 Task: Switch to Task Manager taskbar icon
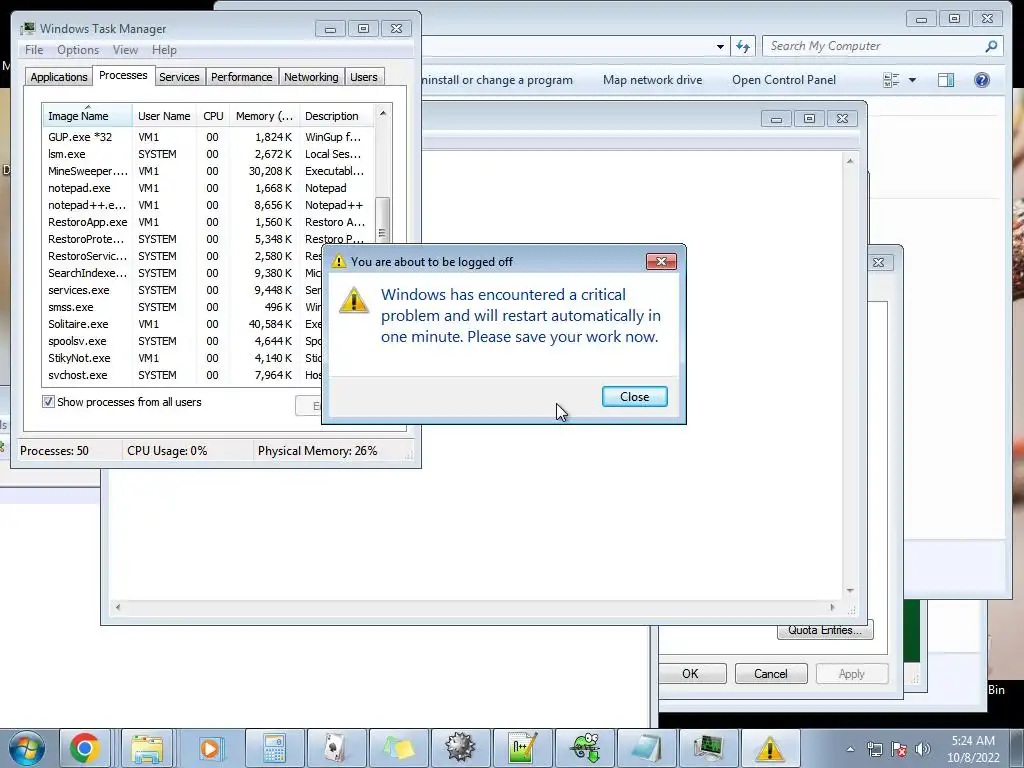point(709,748)
